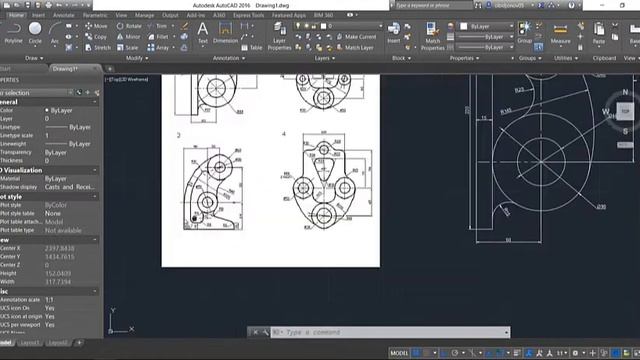Image resolution: width=640 pixels, height=360 pixels.
Task: Click the Rotate tool
Action: 129,26
